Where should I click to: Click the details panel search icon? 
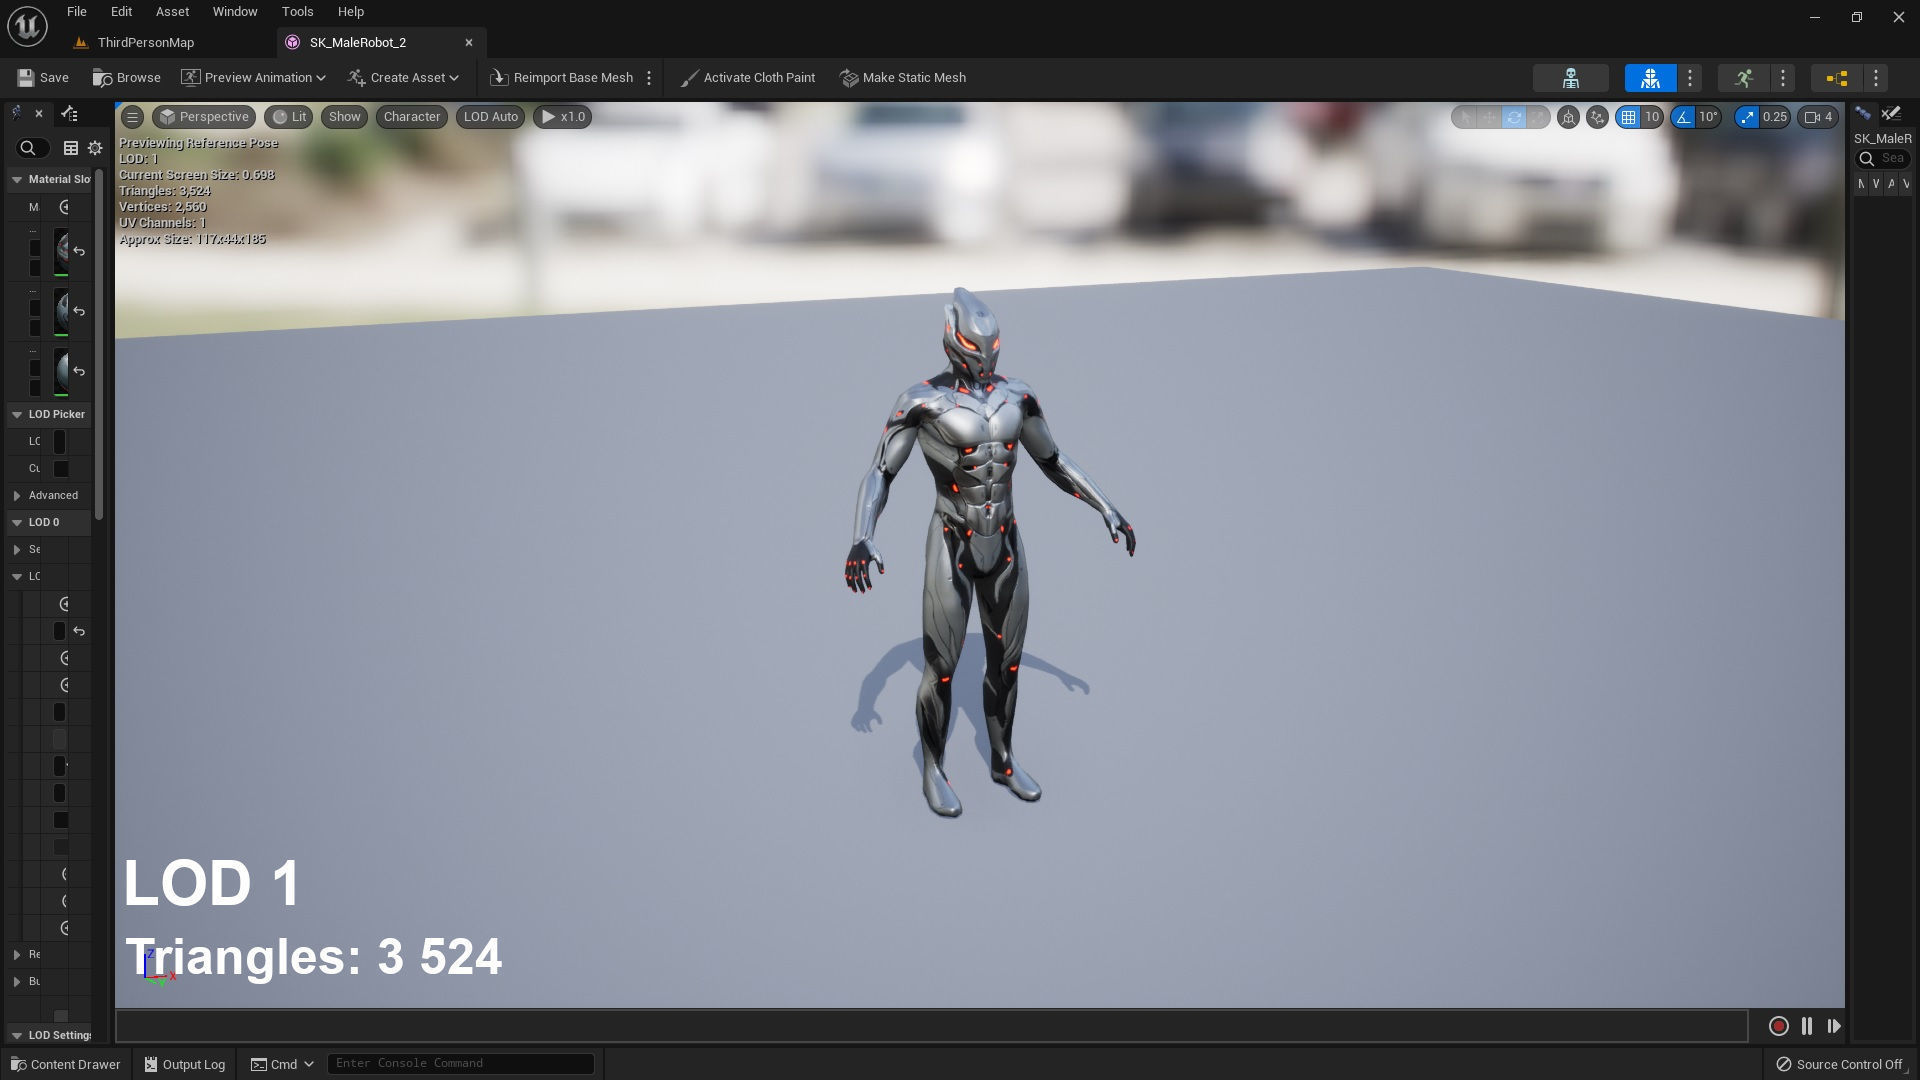click(28, 148)
